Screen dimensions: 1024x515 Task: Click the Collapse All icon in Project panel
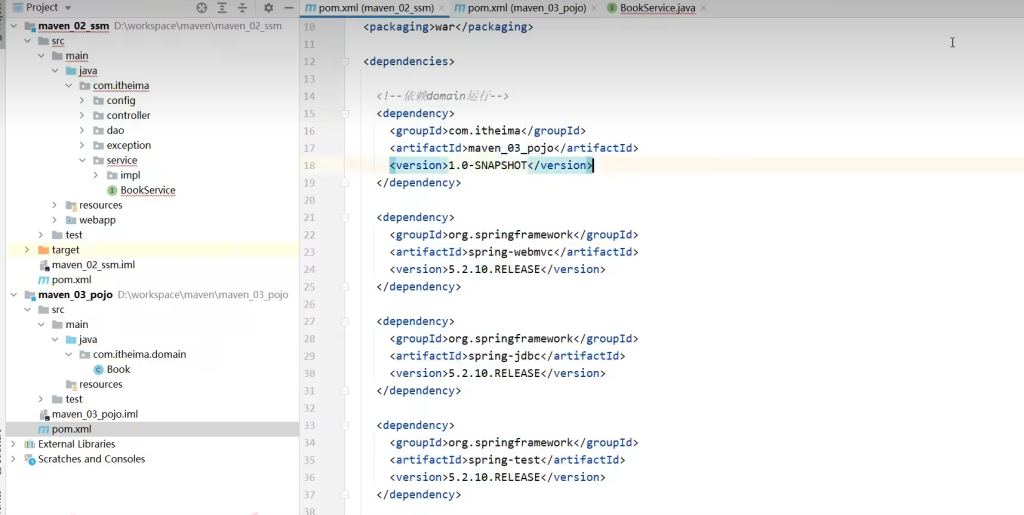click(243, 7)
